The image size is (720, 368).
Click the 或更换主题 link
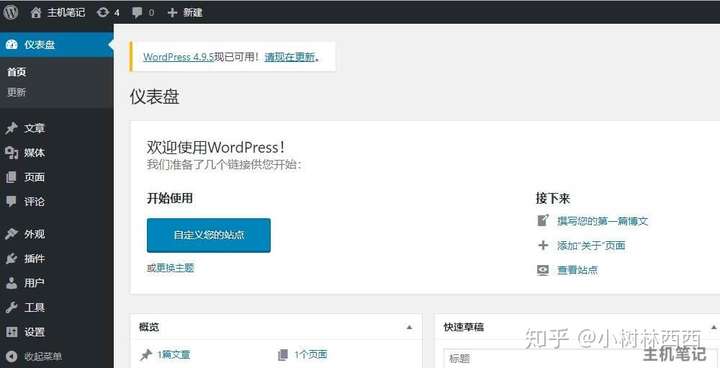coord(170,268)
